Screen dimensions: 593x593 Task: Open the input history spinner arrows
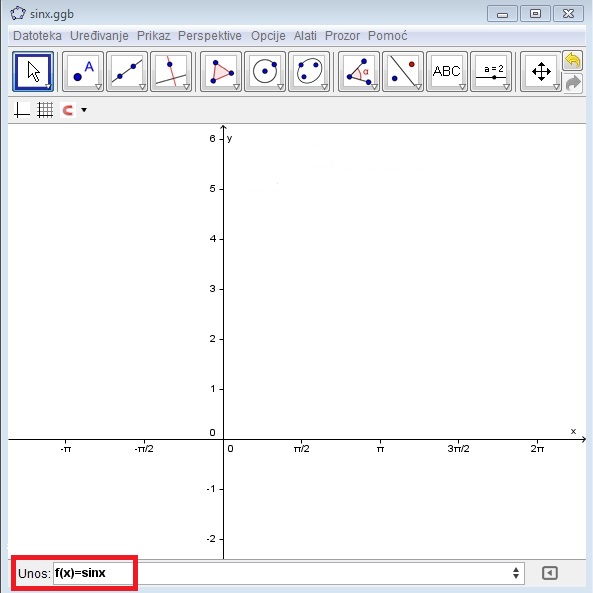516,573
